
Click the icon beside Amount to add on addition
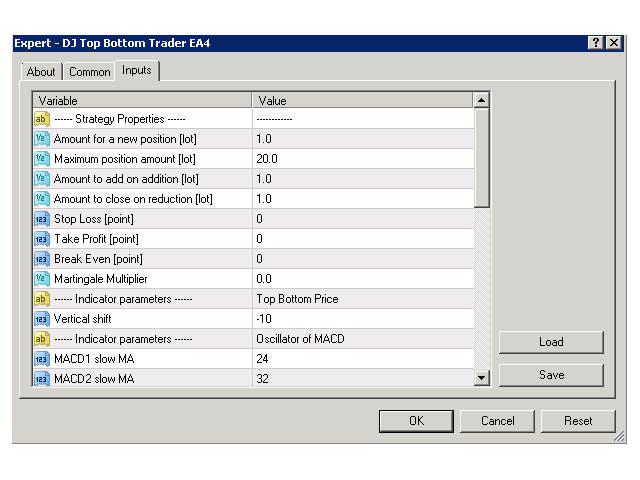(x=42, y=179)
